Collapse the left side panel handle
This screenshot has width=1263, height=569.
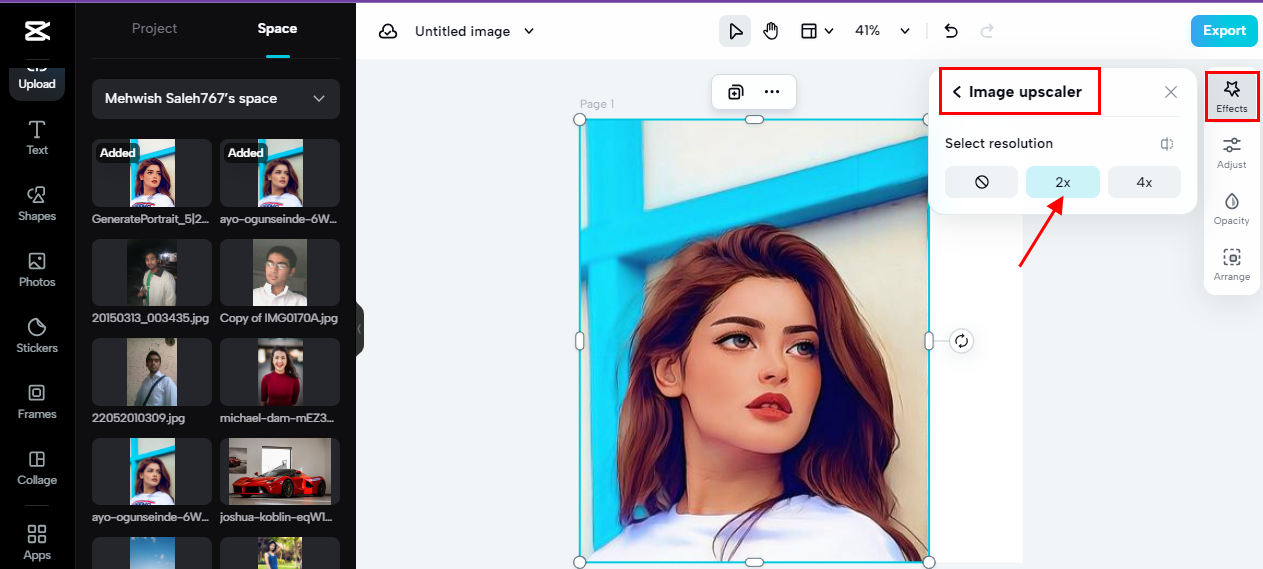(x=360, y=329)
